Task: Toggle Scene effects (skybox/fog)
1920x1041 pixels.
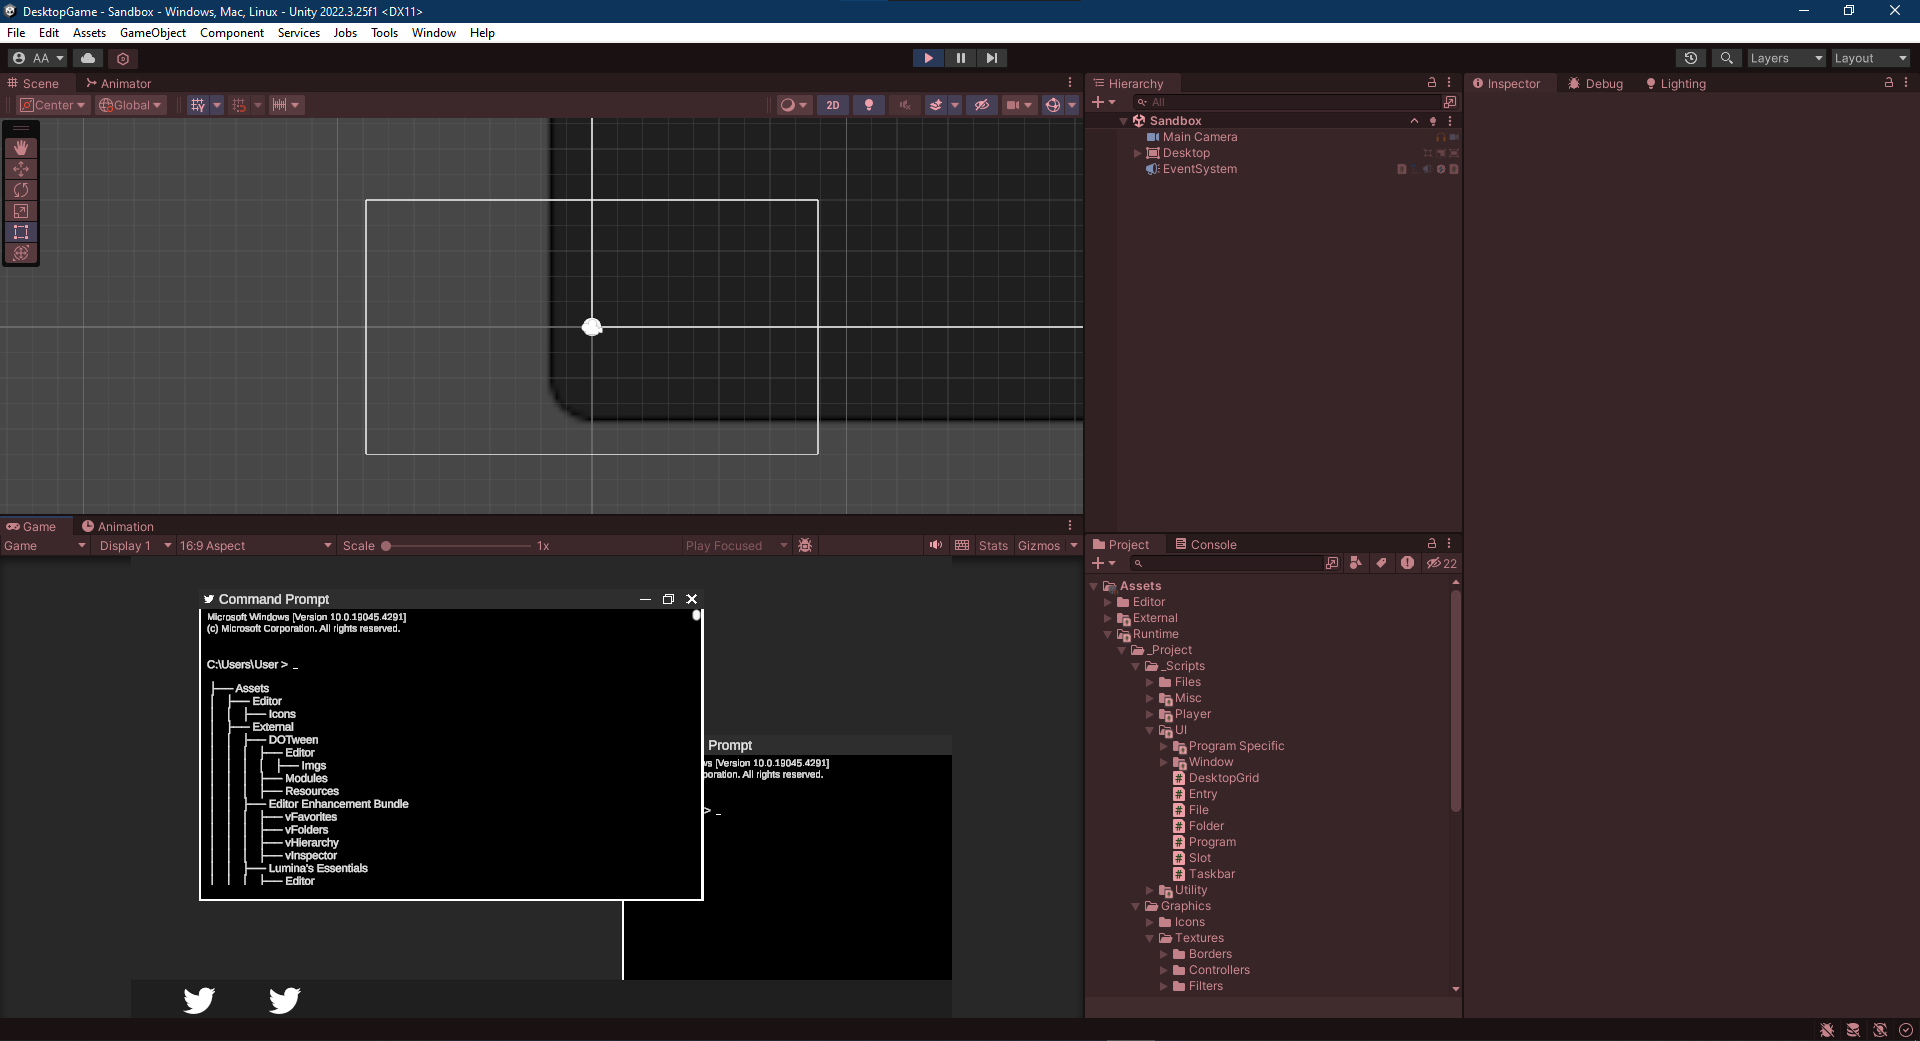Action: pyautogui.click(x=936, y=105)
